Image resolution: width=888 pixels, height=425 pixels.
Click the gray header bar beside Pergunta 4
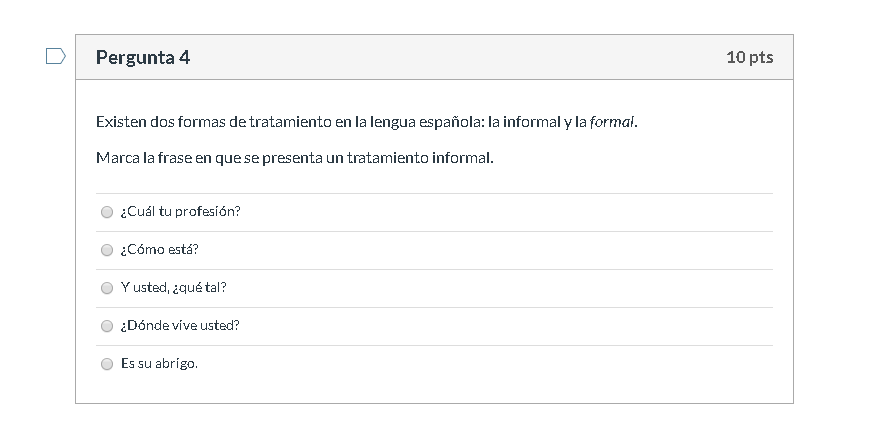450,58
